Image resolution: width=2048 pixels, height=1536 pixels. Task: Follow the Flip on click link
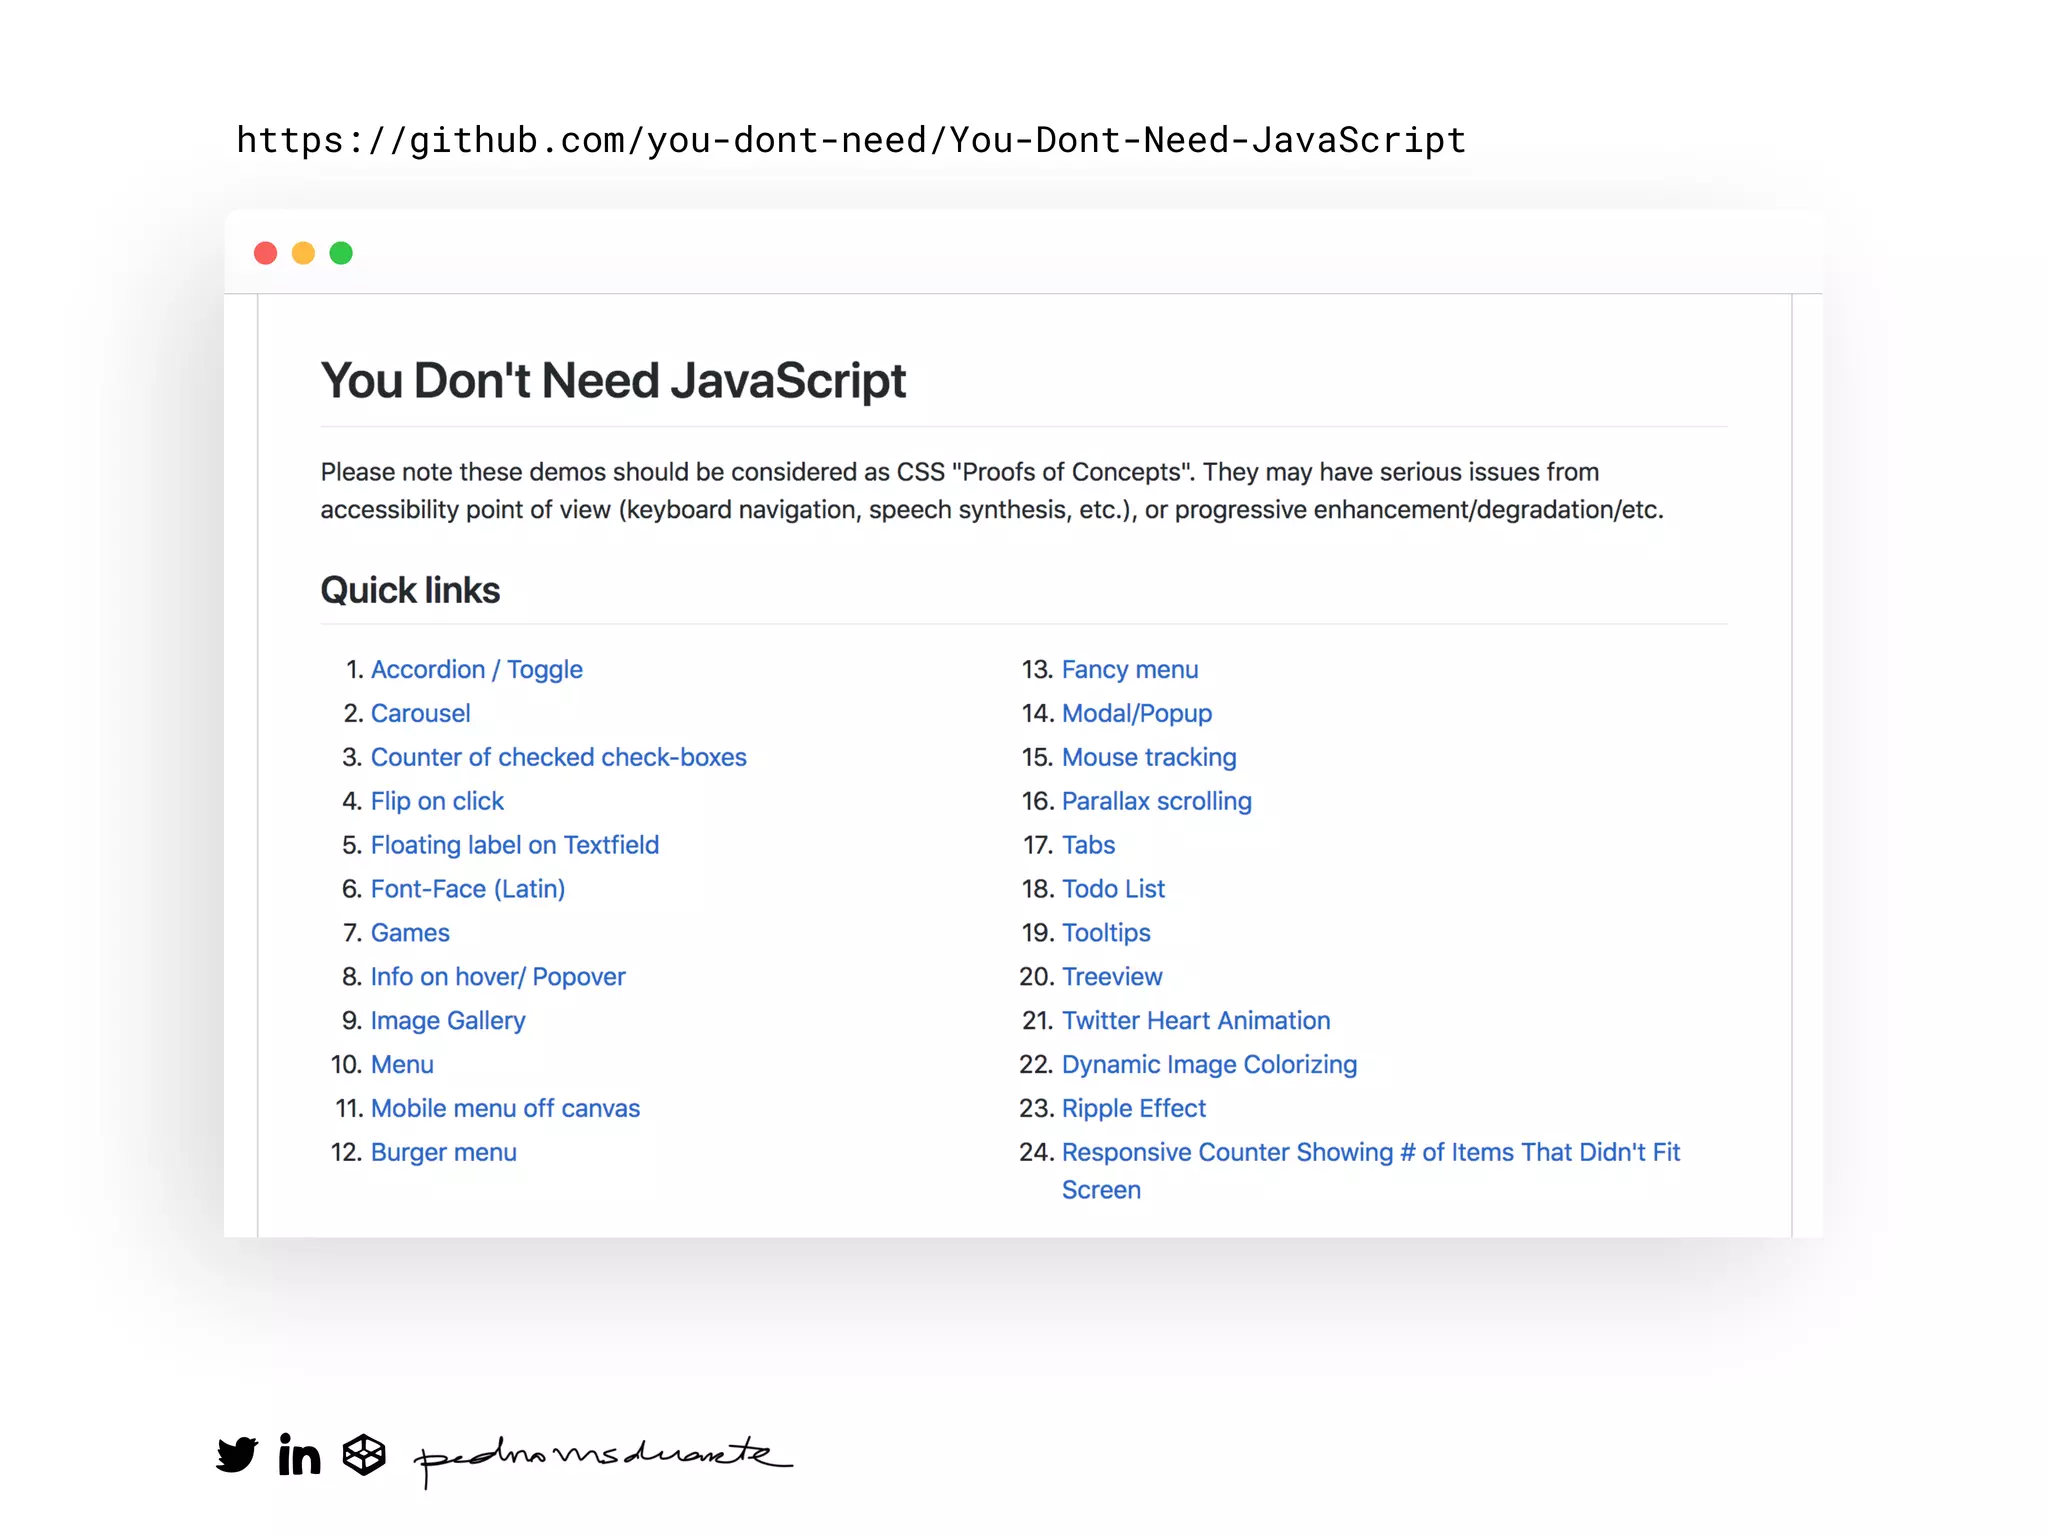pos(437,801)
